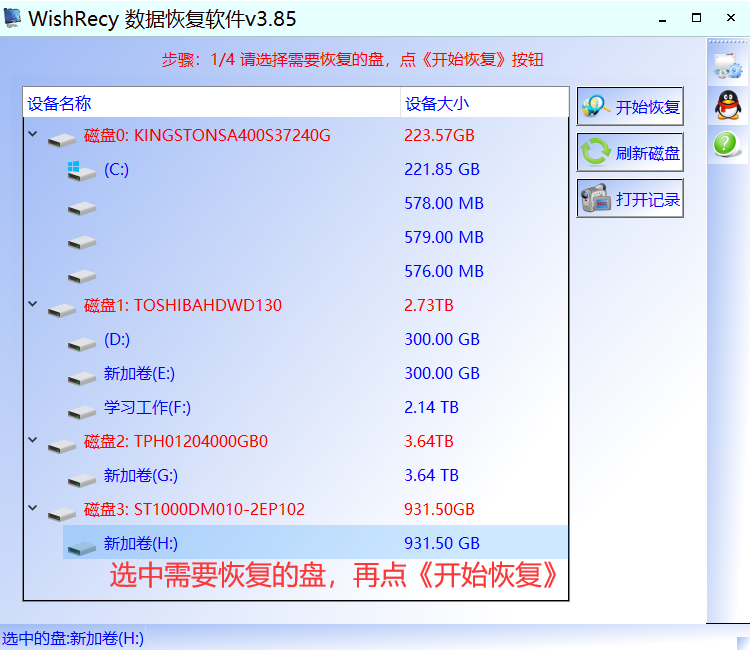The width and height of the screenshot is (750, 650).
Task: Click the 931.50GB disk size value
Action: [x=439, y=509]
